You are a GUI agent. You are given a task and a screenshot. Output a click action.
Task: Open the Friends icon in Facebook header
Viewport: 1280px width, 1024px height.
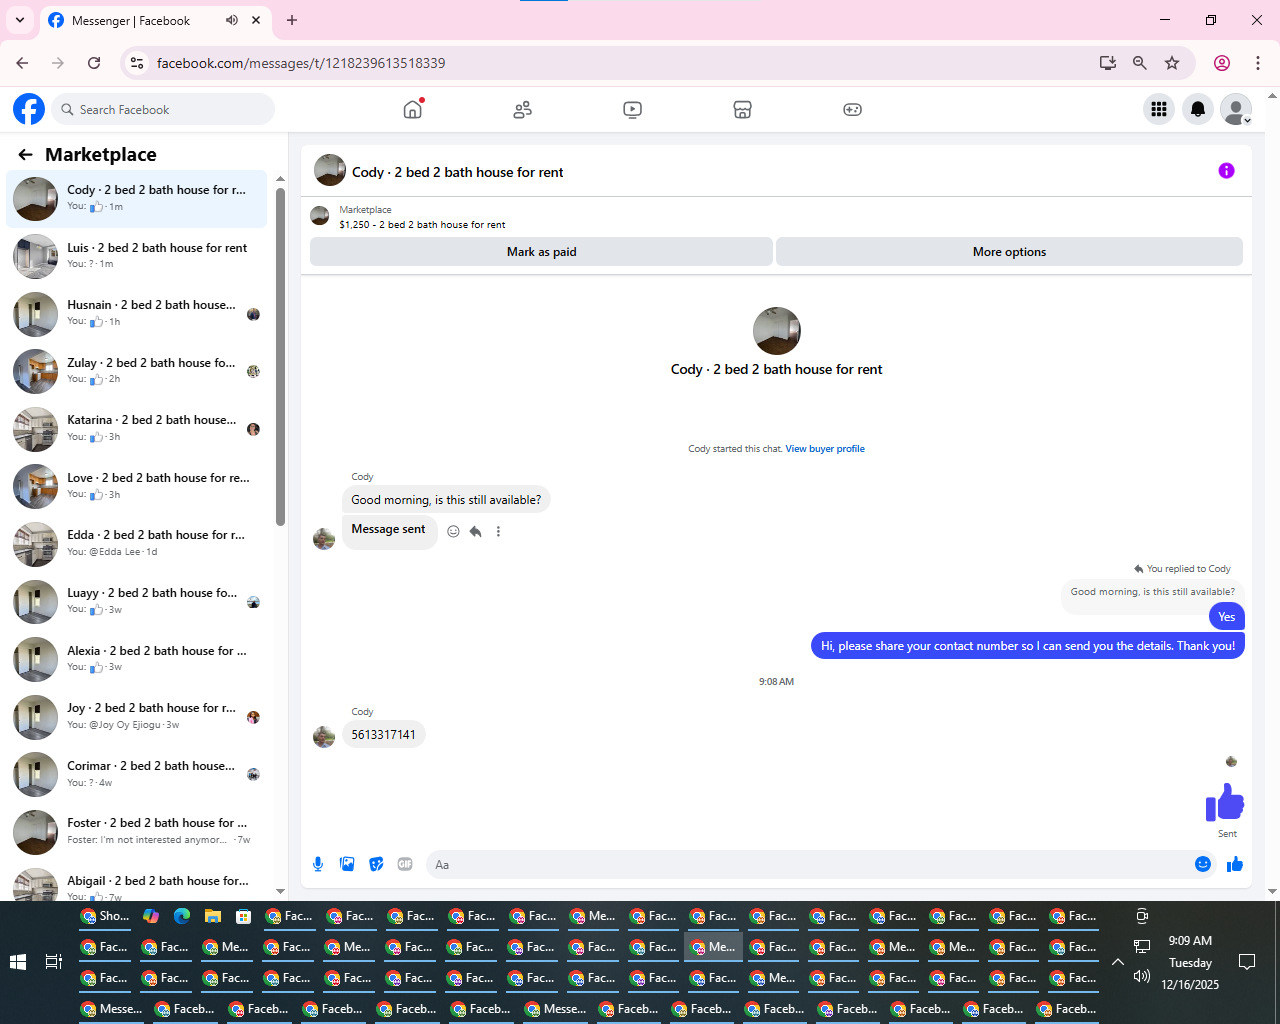tap(522, 109)
